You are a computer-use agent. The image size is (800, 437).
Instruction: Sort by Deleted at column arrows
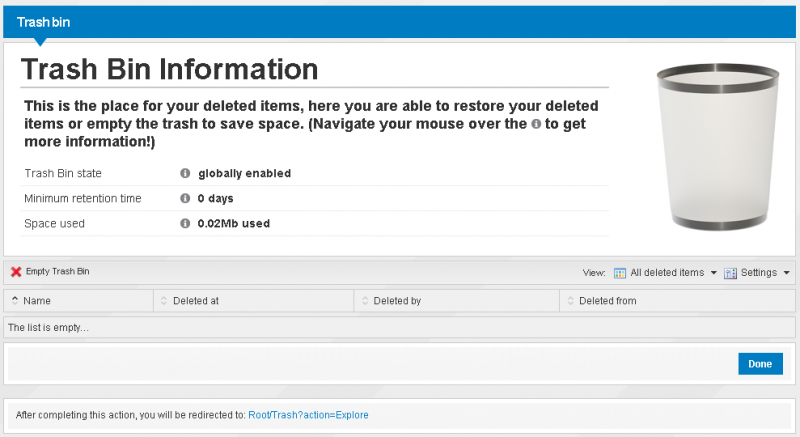click(164, 301)
